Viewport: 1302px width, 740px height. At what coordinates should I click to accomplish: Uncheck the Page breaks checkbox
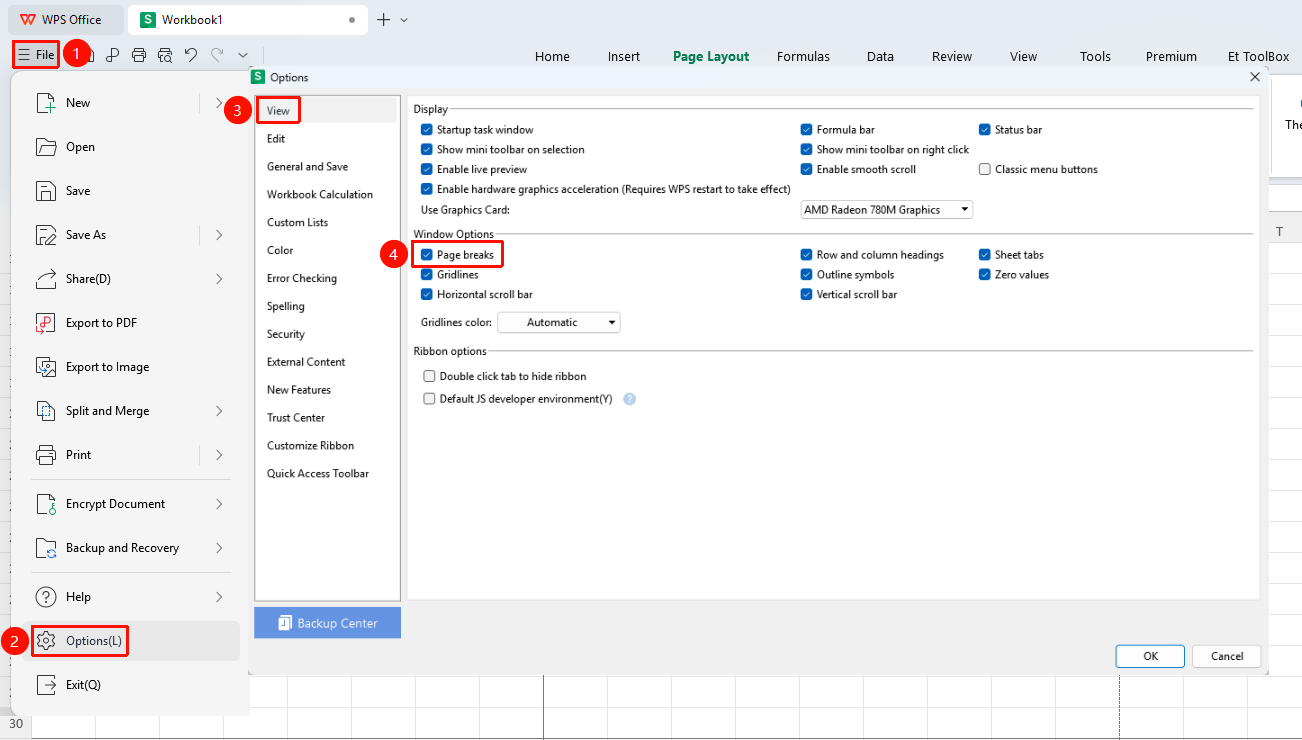click(x=427, y=255)
